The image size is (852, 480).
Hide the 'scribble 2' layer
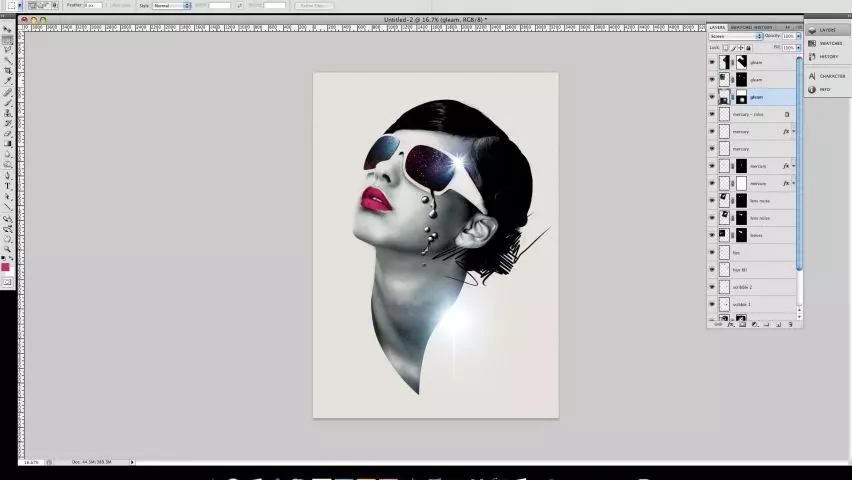pos(712,287)
